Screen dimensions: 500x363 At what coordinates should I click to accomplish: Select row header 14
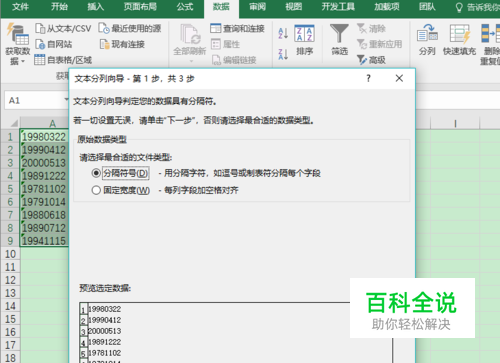click(x=10, y=306)
